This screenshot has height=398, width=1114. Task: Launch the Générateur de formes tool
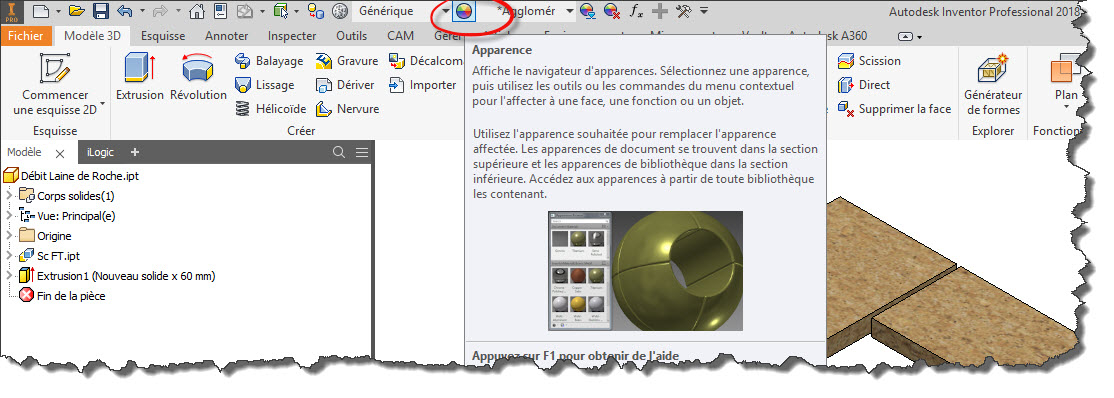click(993, 84)
